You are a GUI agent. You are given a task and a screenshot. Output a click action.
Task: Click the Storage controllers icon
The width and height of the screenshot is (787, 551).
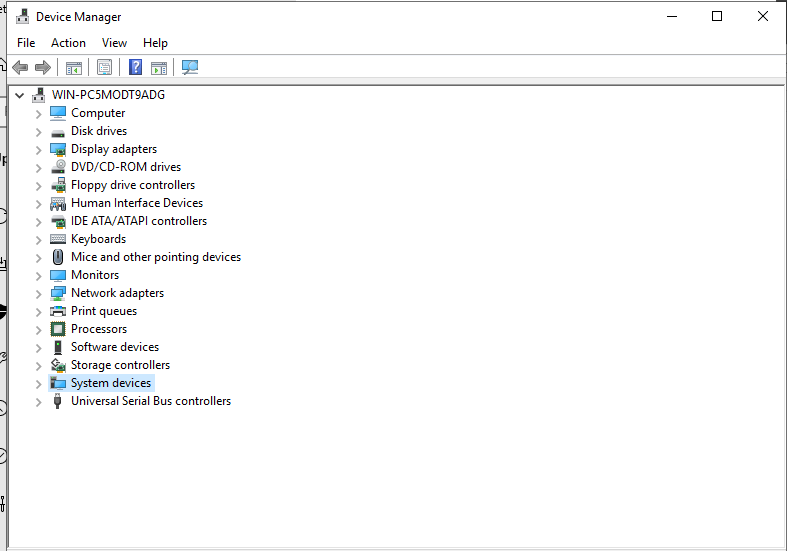pyautogui.click(x=58, y=365)
